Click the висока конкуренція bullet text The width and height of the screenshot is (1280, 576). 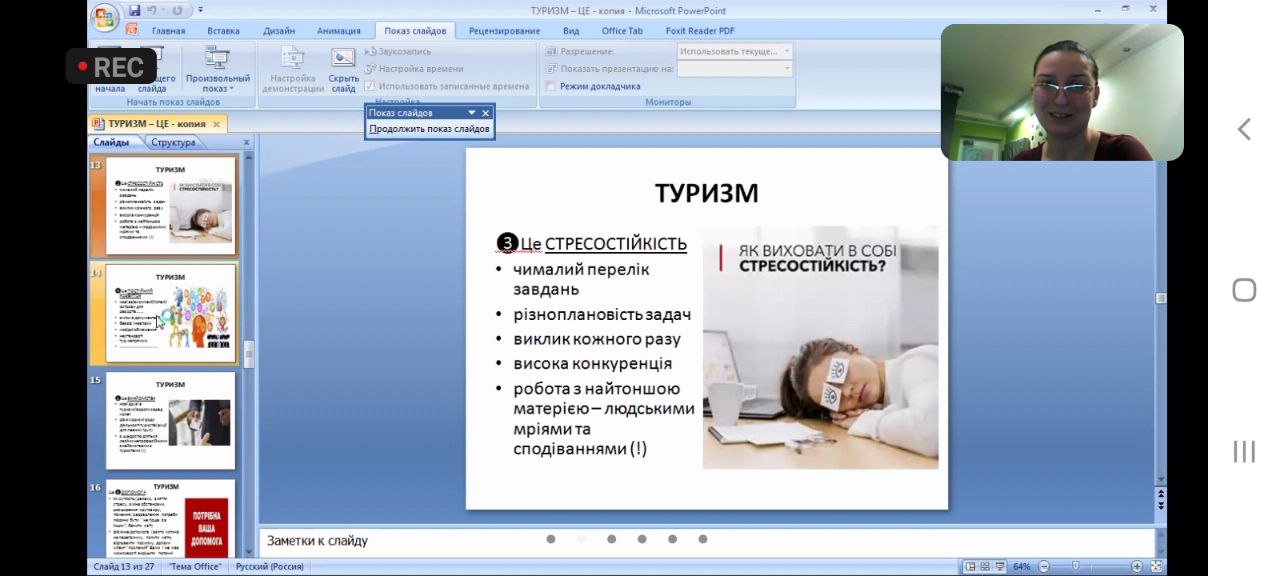pyautogui.click(x=592, y=364)
